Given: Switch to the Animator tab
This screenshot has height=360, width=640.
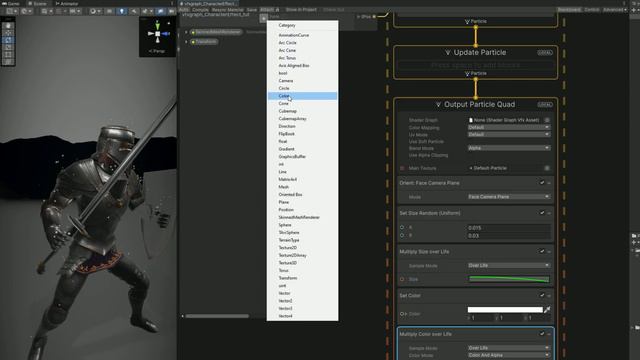Looking at the screenshot, I should tap(67, 3).
